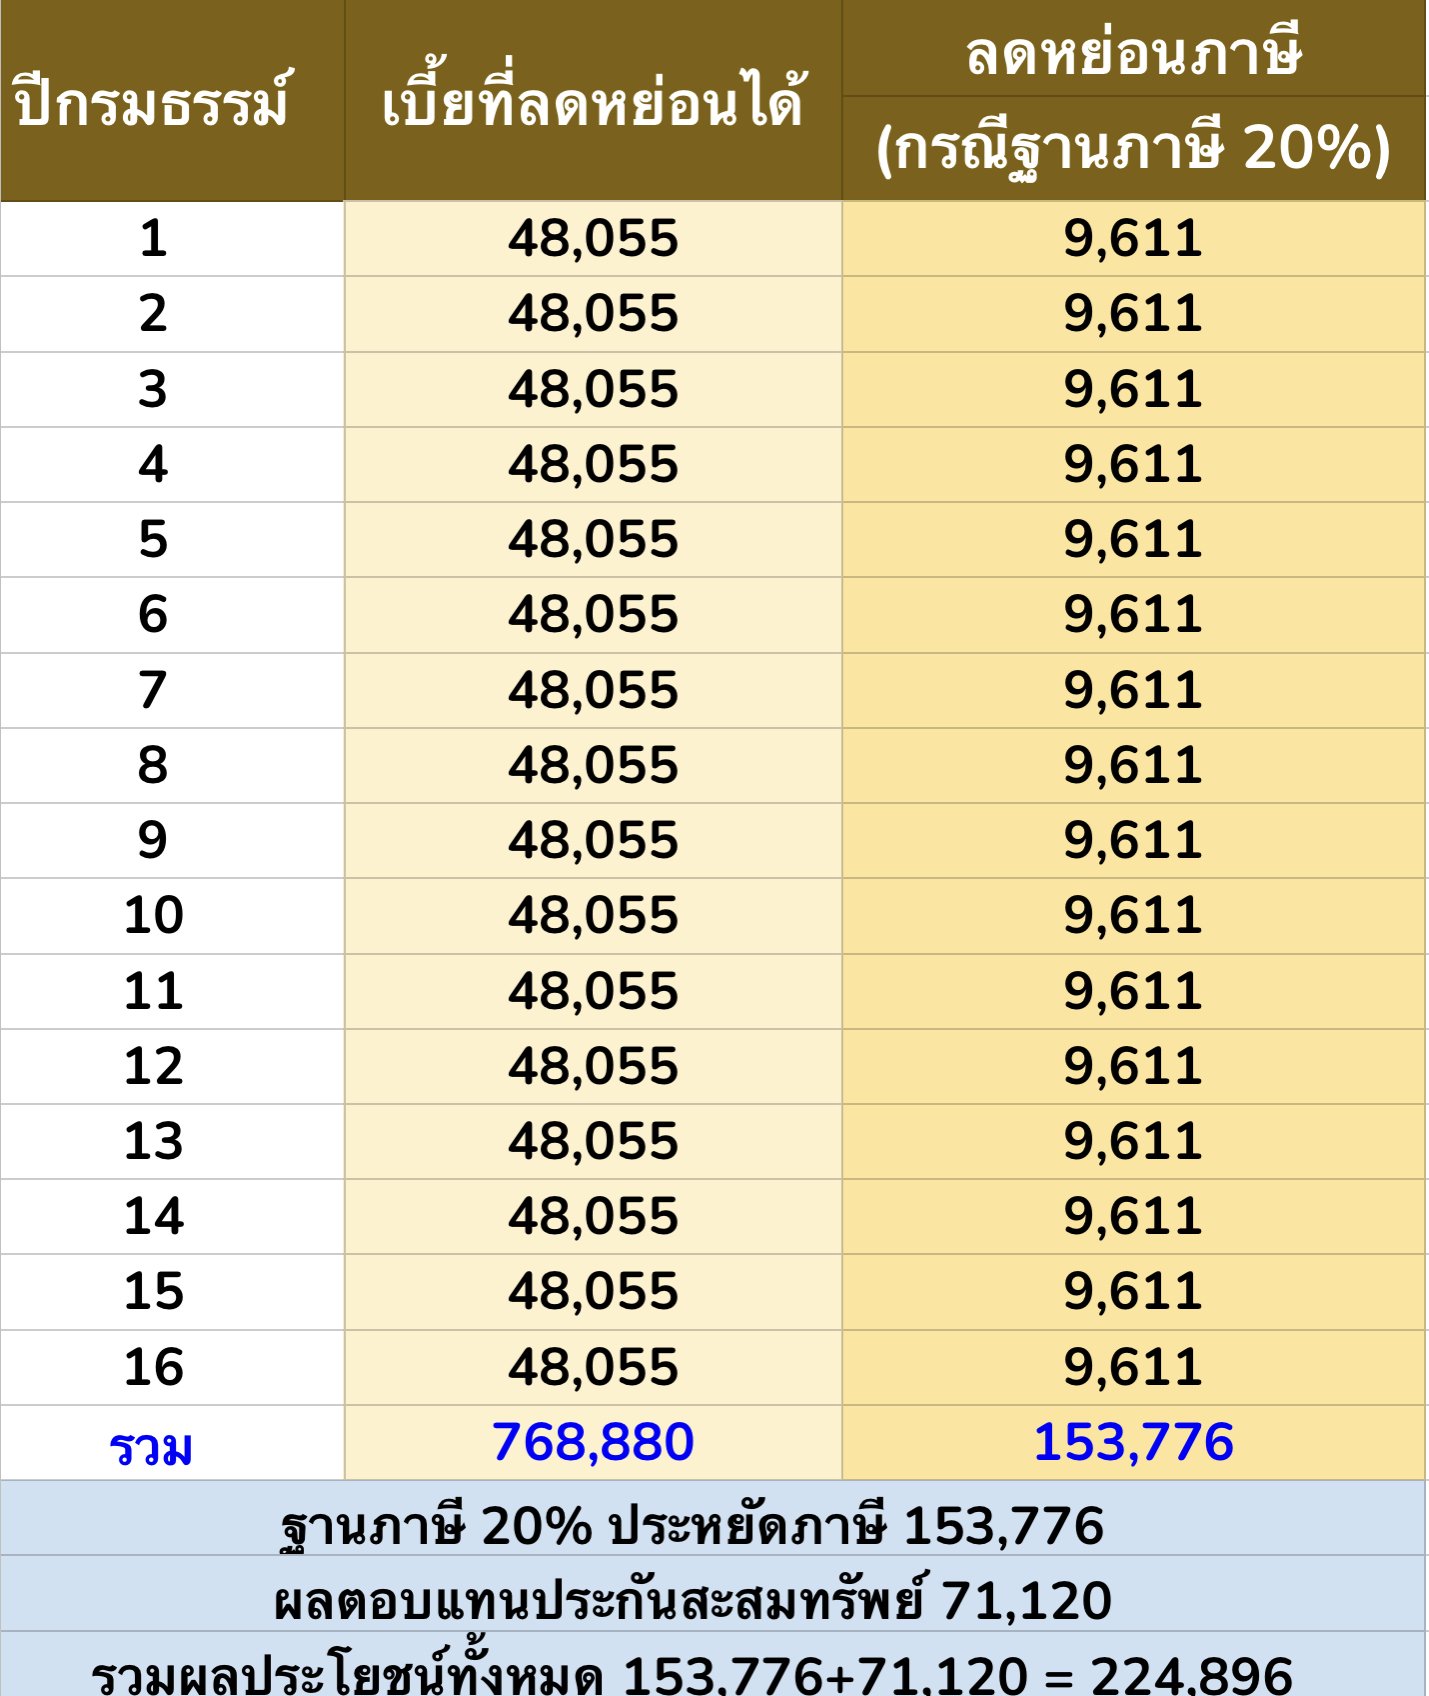
Task: Select the 48,055 premium in year 9 row
Action: click(592, 840)
